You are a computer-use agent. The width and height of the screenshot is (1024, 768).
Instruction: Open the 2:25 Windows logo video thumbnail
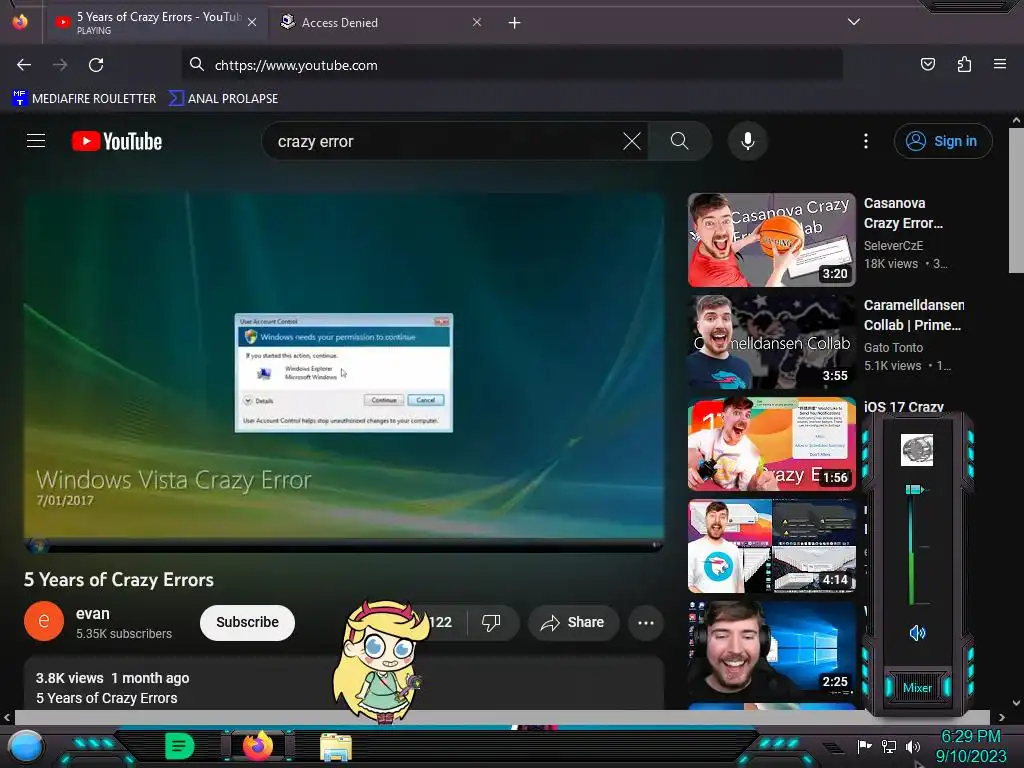[x=772, y=648]
